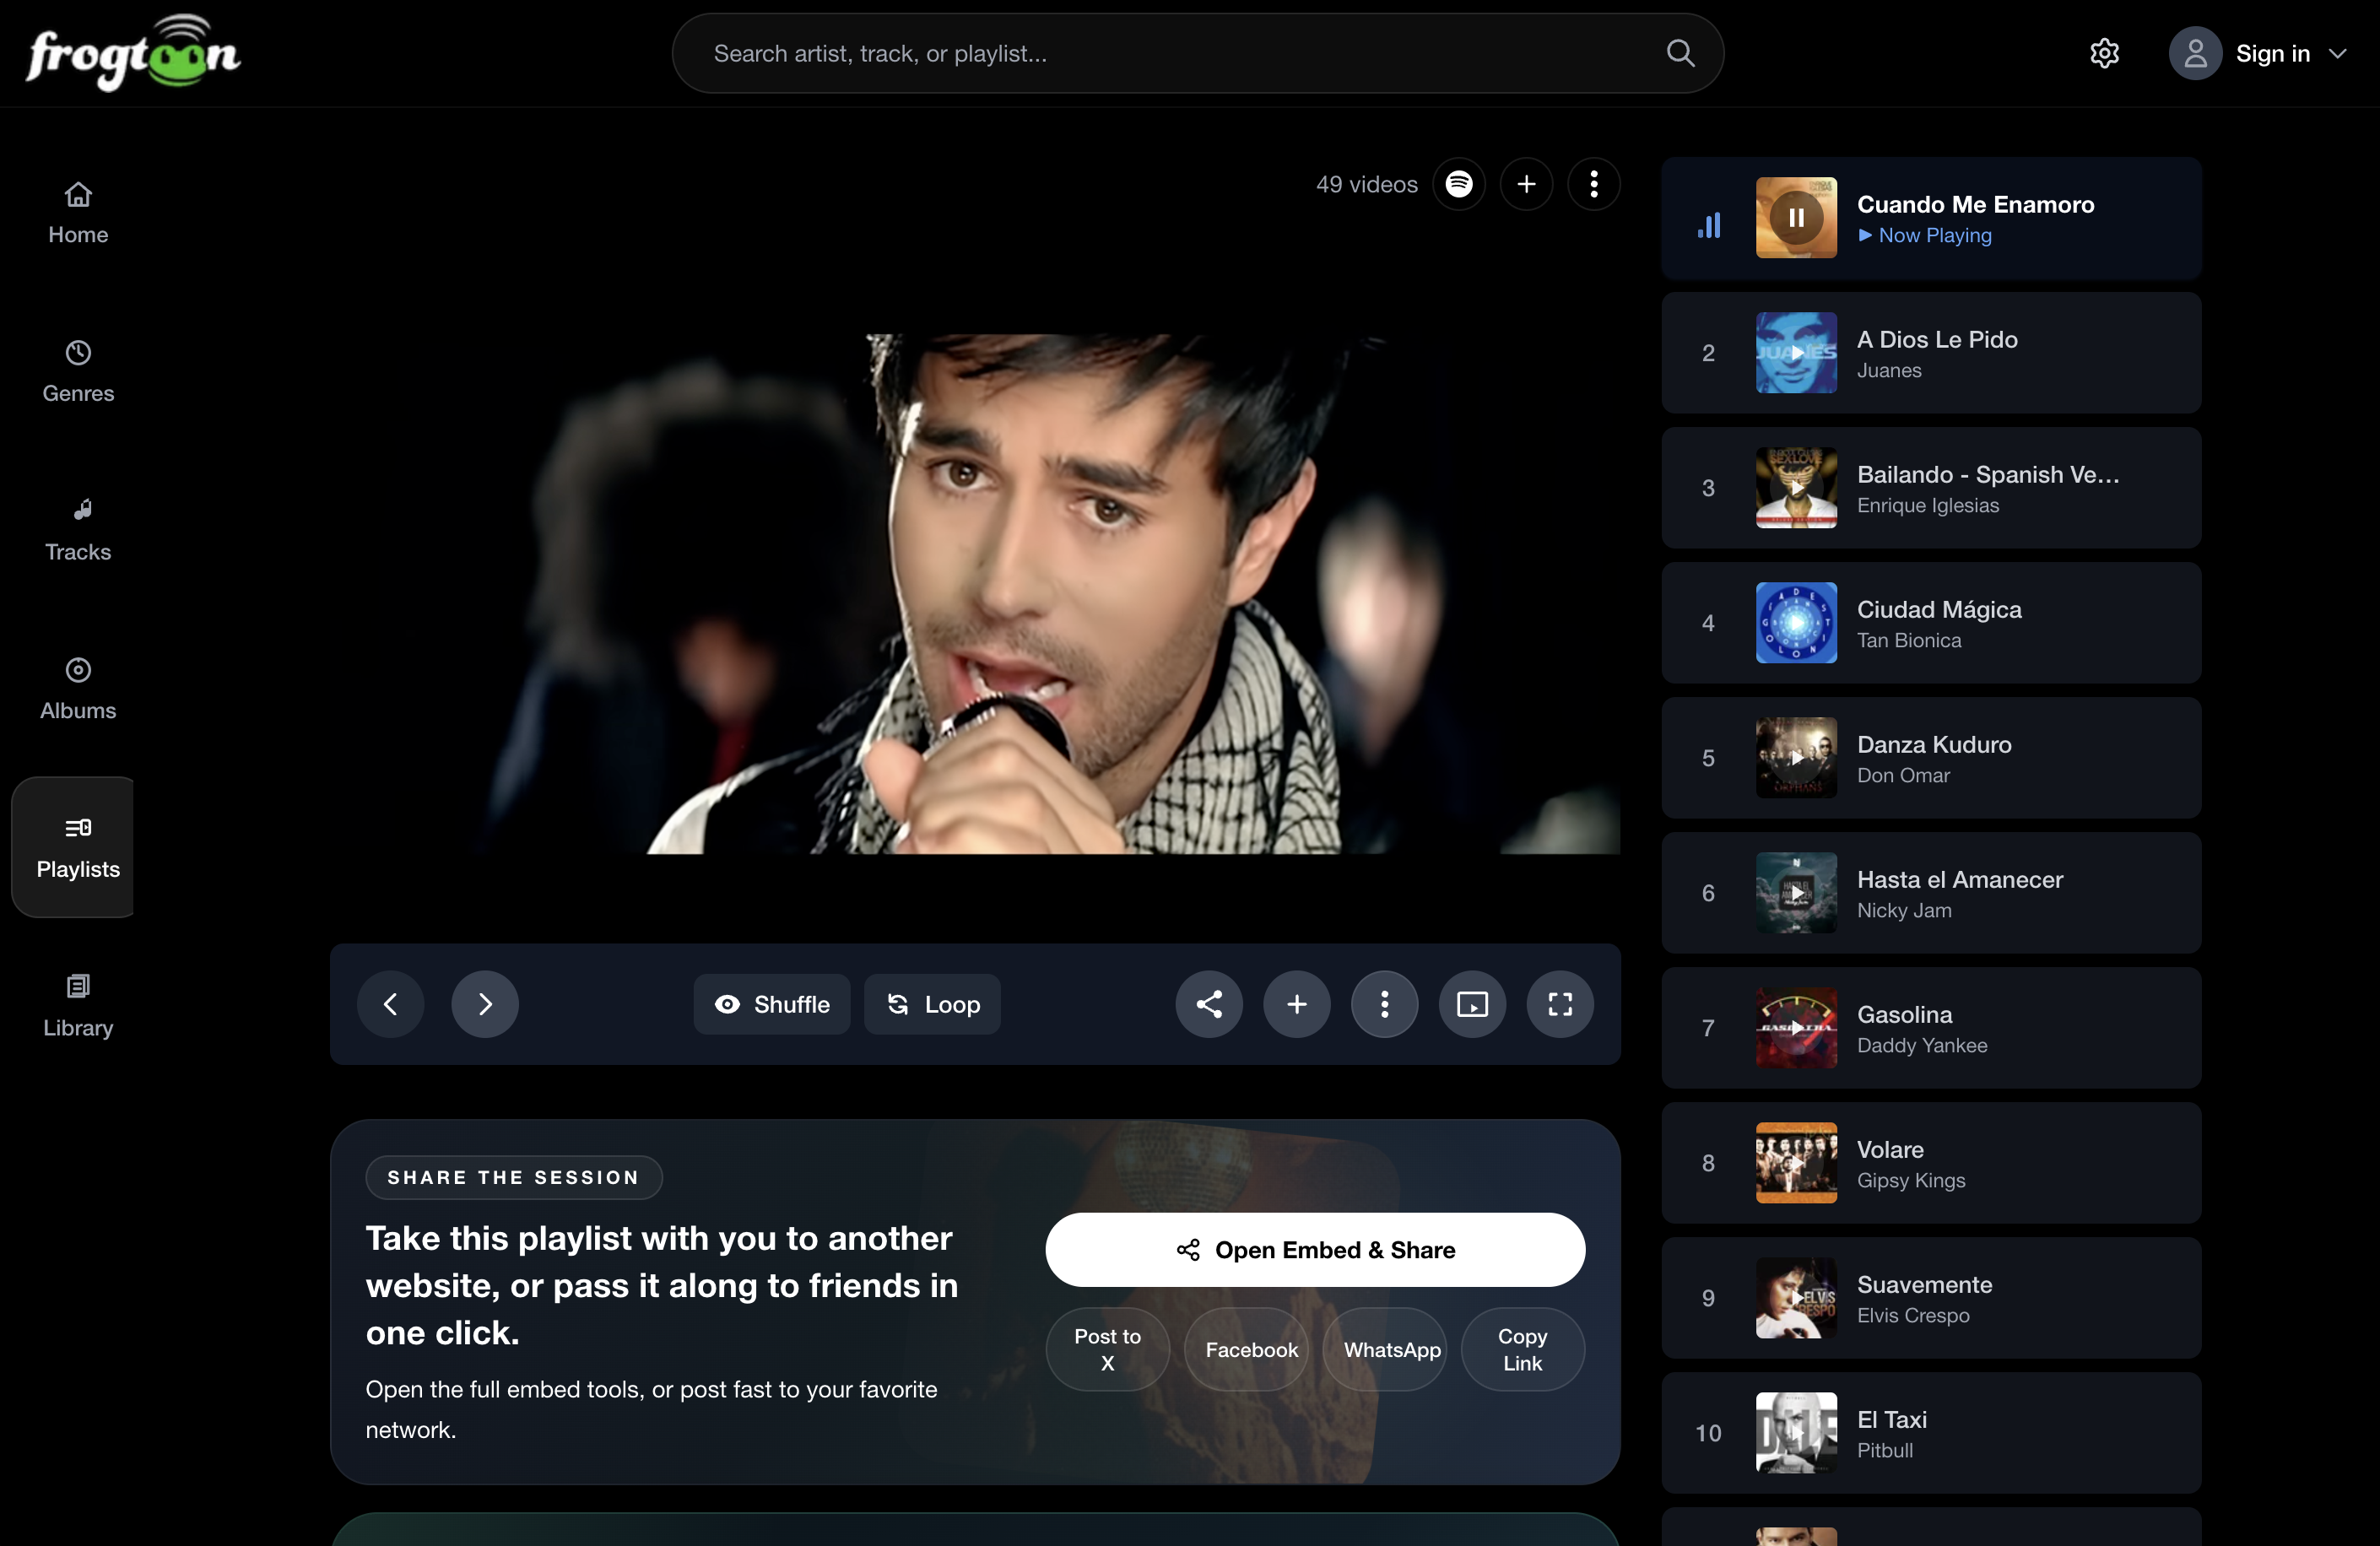Navigate to the Genres sidebar item
The height and width of the screenshot is (1546, 2380).
click(x=78, y=371)
